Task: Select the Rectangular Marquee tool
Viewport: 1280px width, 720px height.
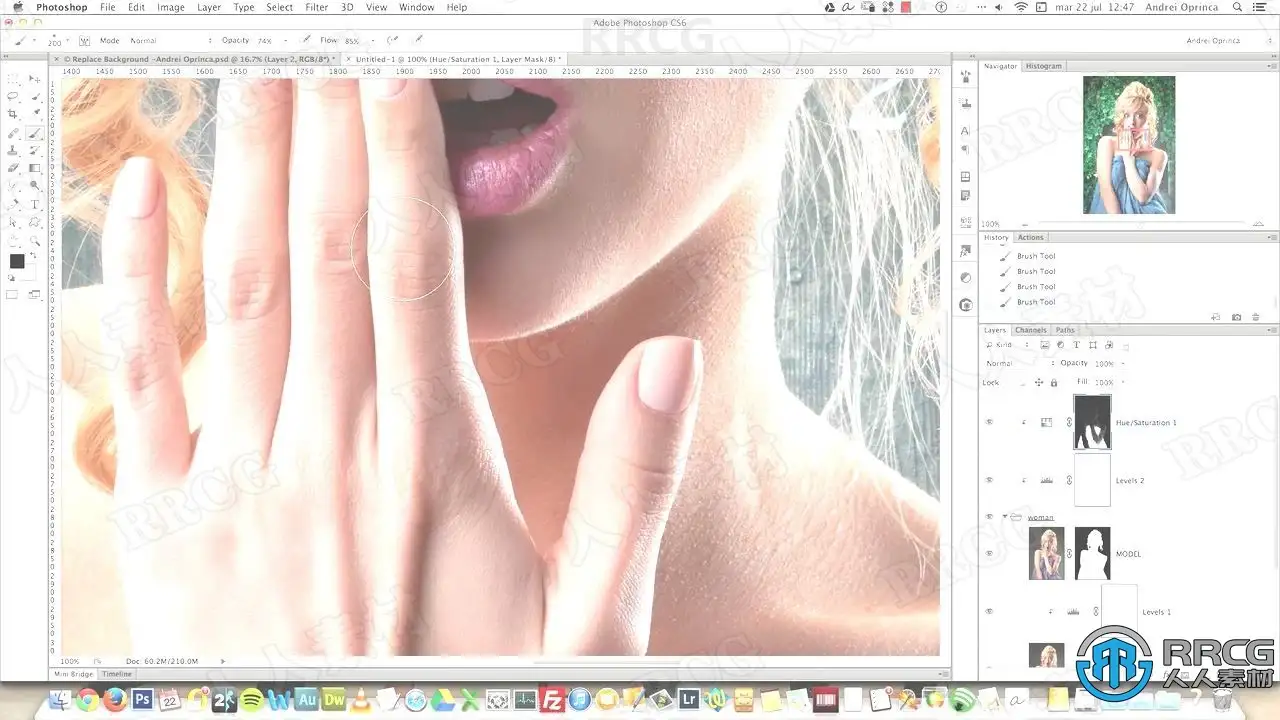Action: tap(13, 79)
